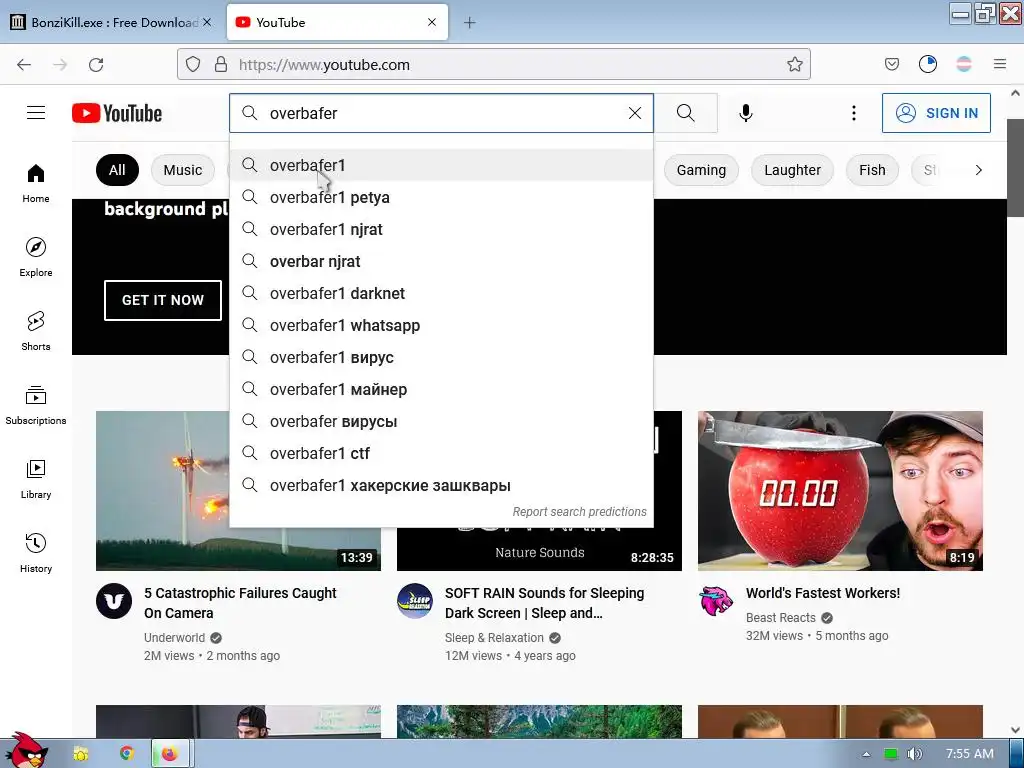
Task: Switch to the BonziKill.exe browser tab
Action: (112, 22)
